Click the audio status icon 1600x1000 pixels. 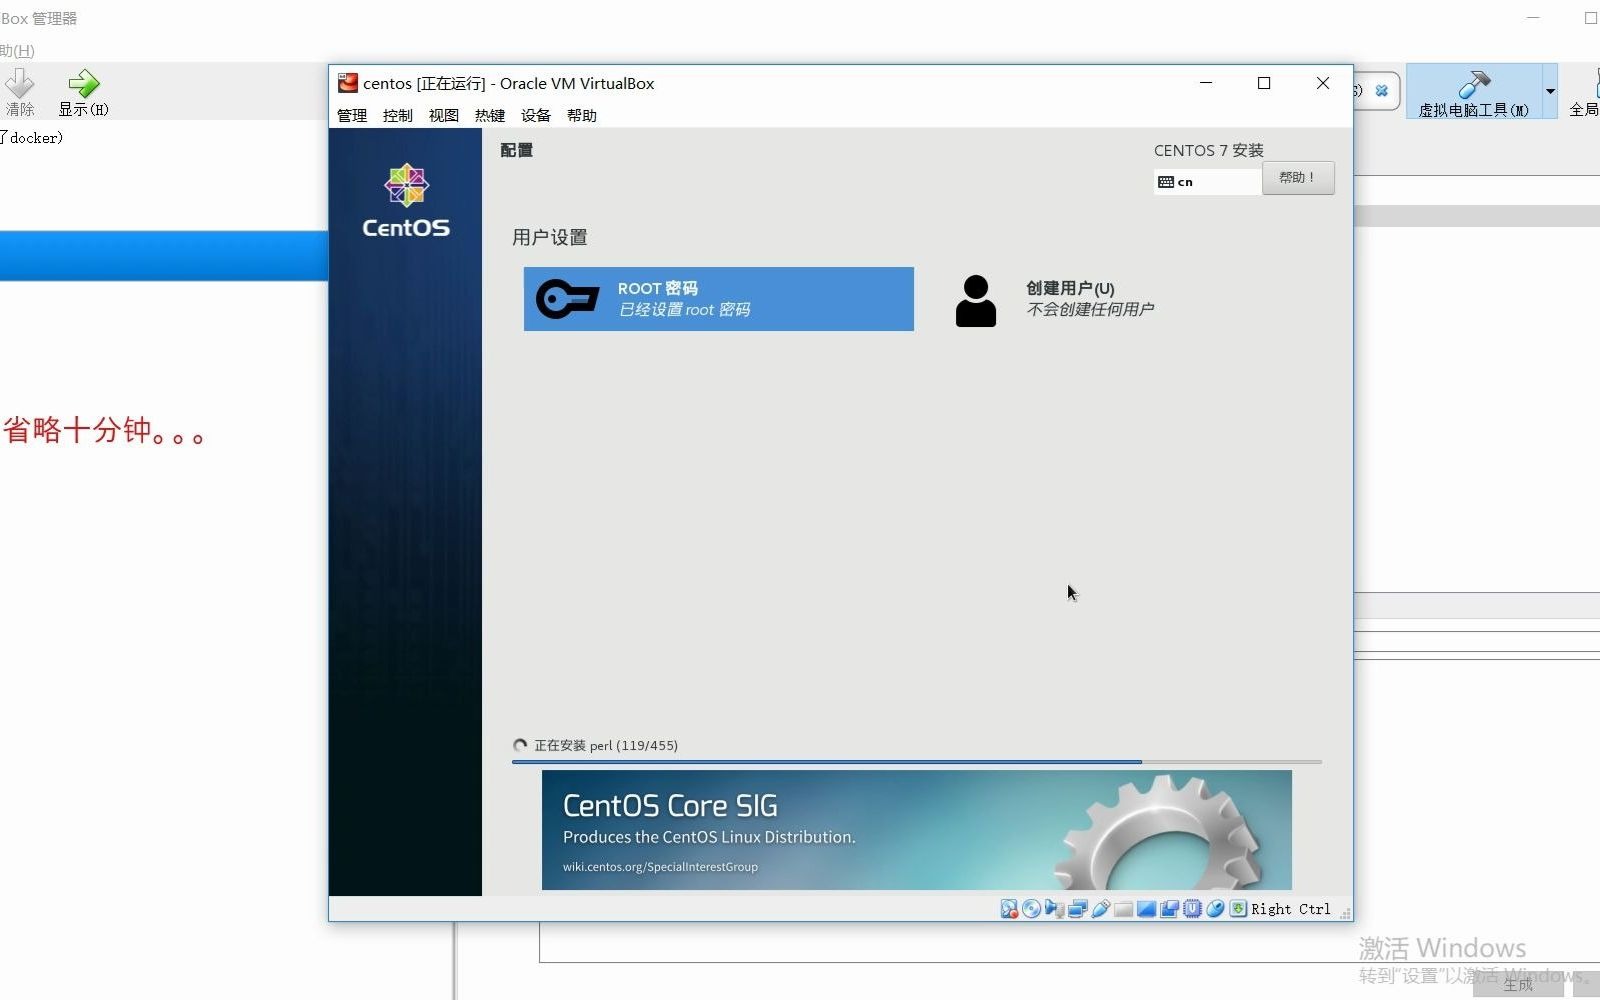[x=1054, y=908]
